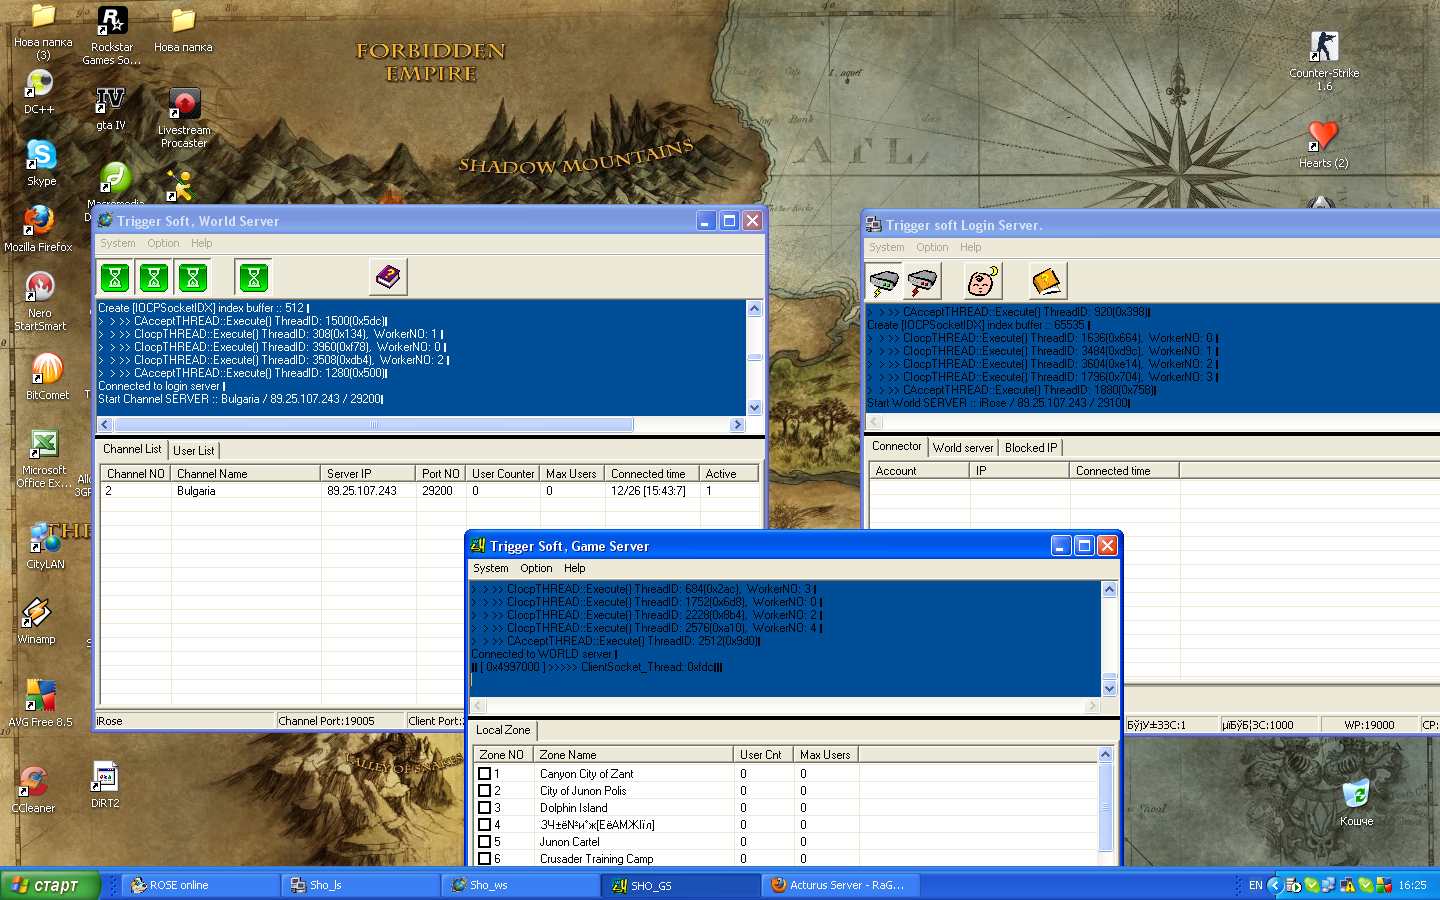Switch to the User List tab
Viewport: 1440px width, 900px height.
(193, 450)
